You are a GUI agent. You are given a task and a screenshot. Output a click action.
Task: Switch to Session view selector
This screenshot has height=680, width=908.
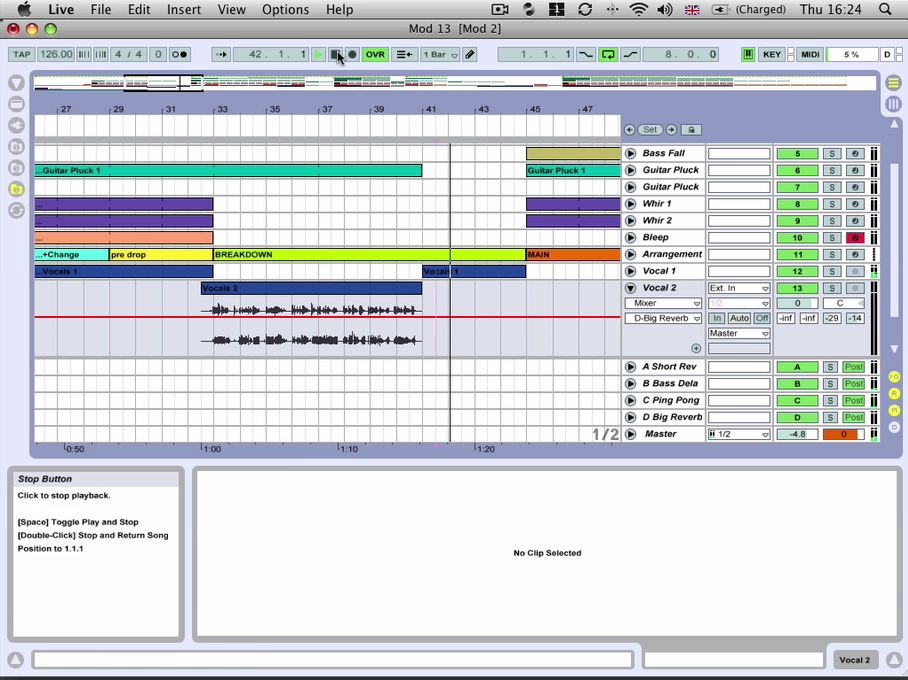point(894,104)
